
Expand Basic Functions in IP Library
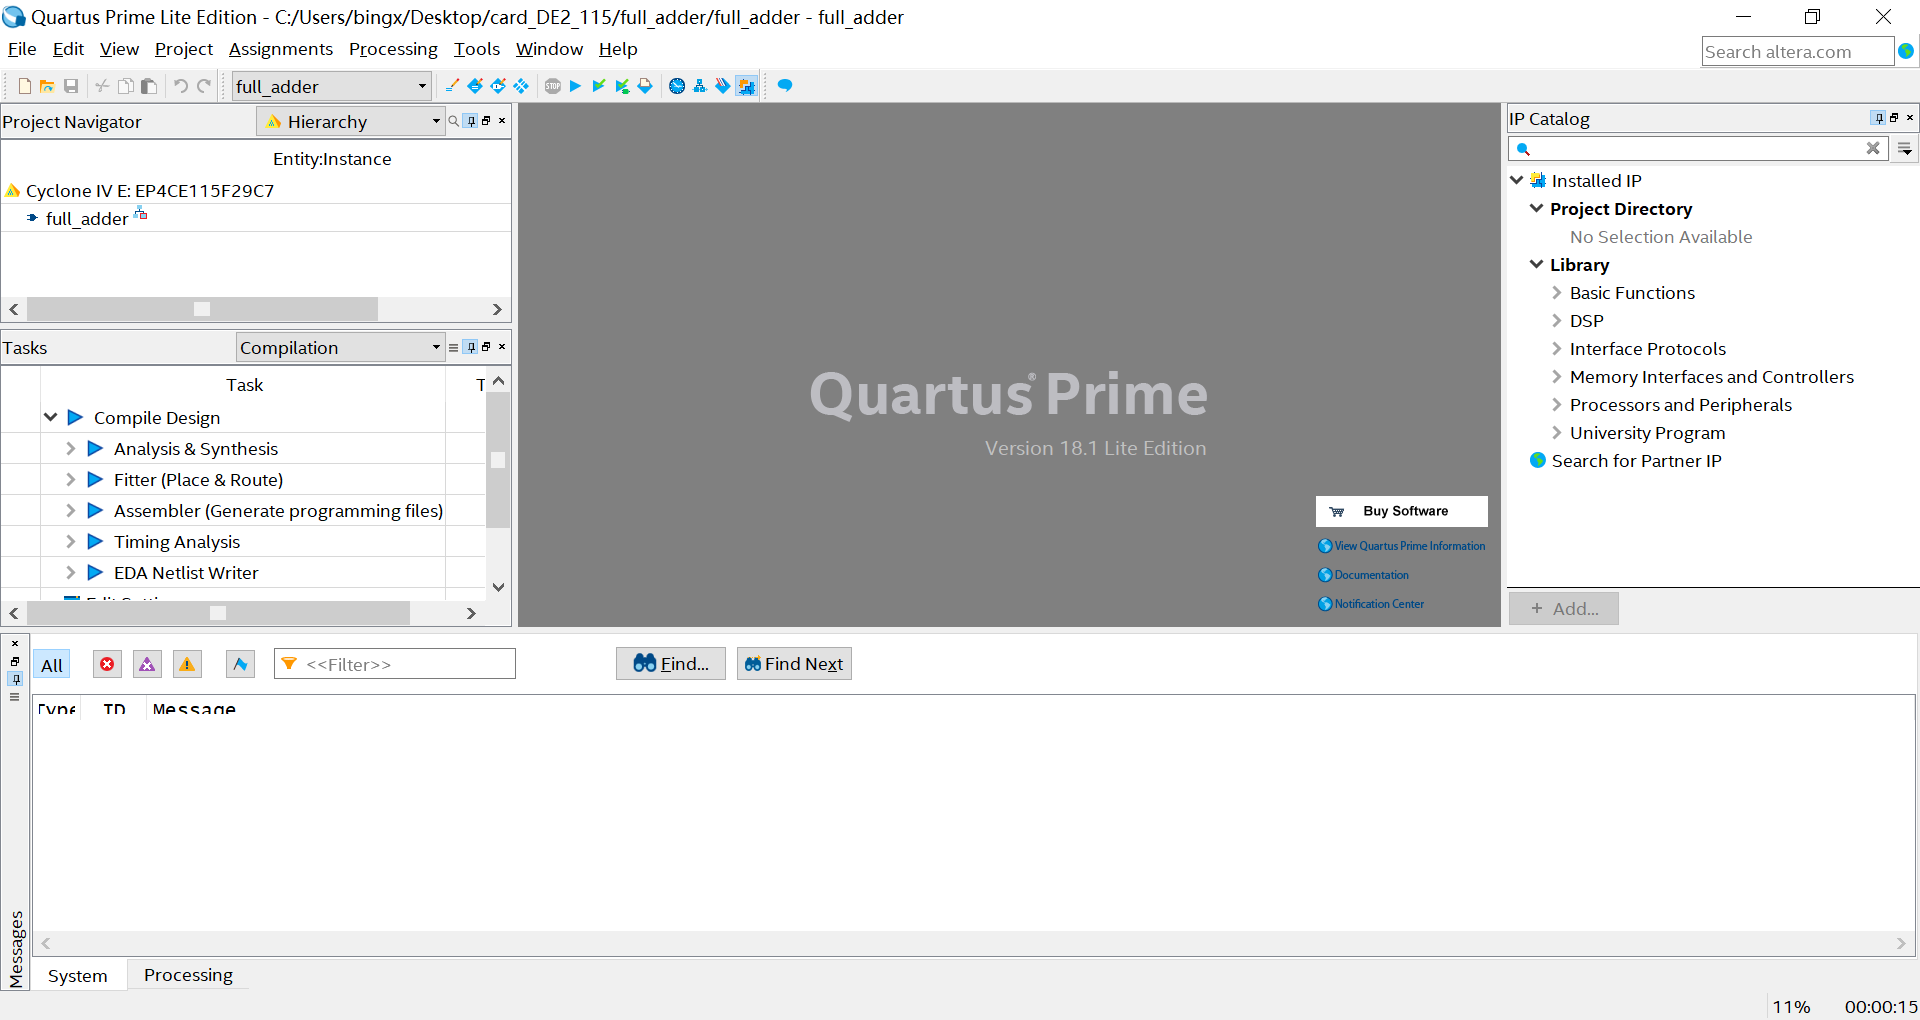coord(1556,293)
